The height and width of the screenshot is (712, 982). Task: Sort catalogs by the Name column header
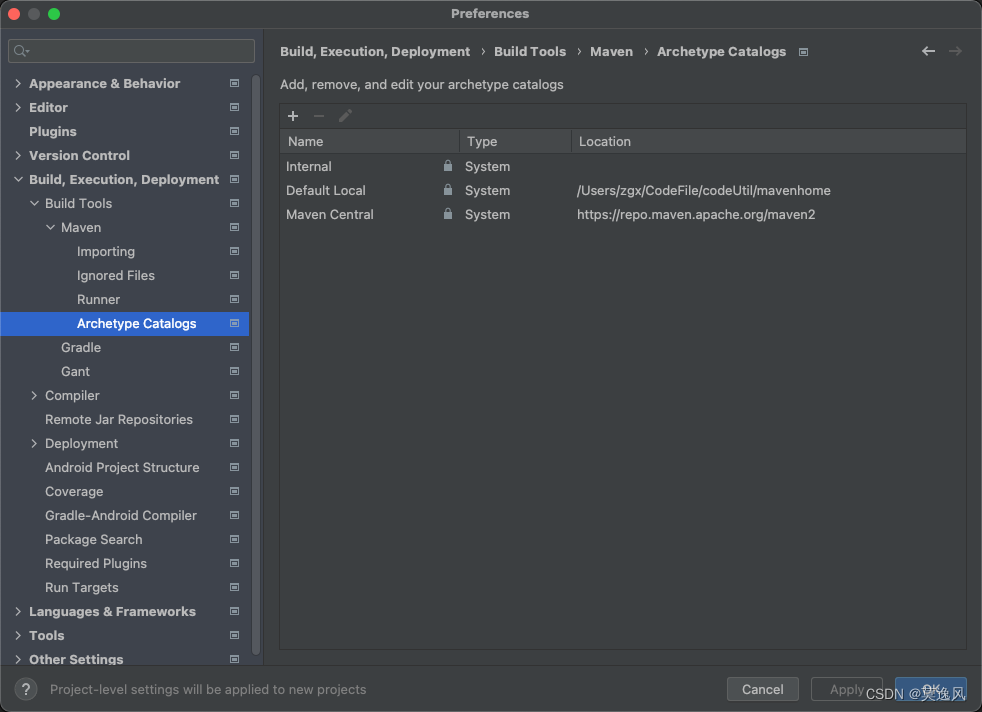370,142
